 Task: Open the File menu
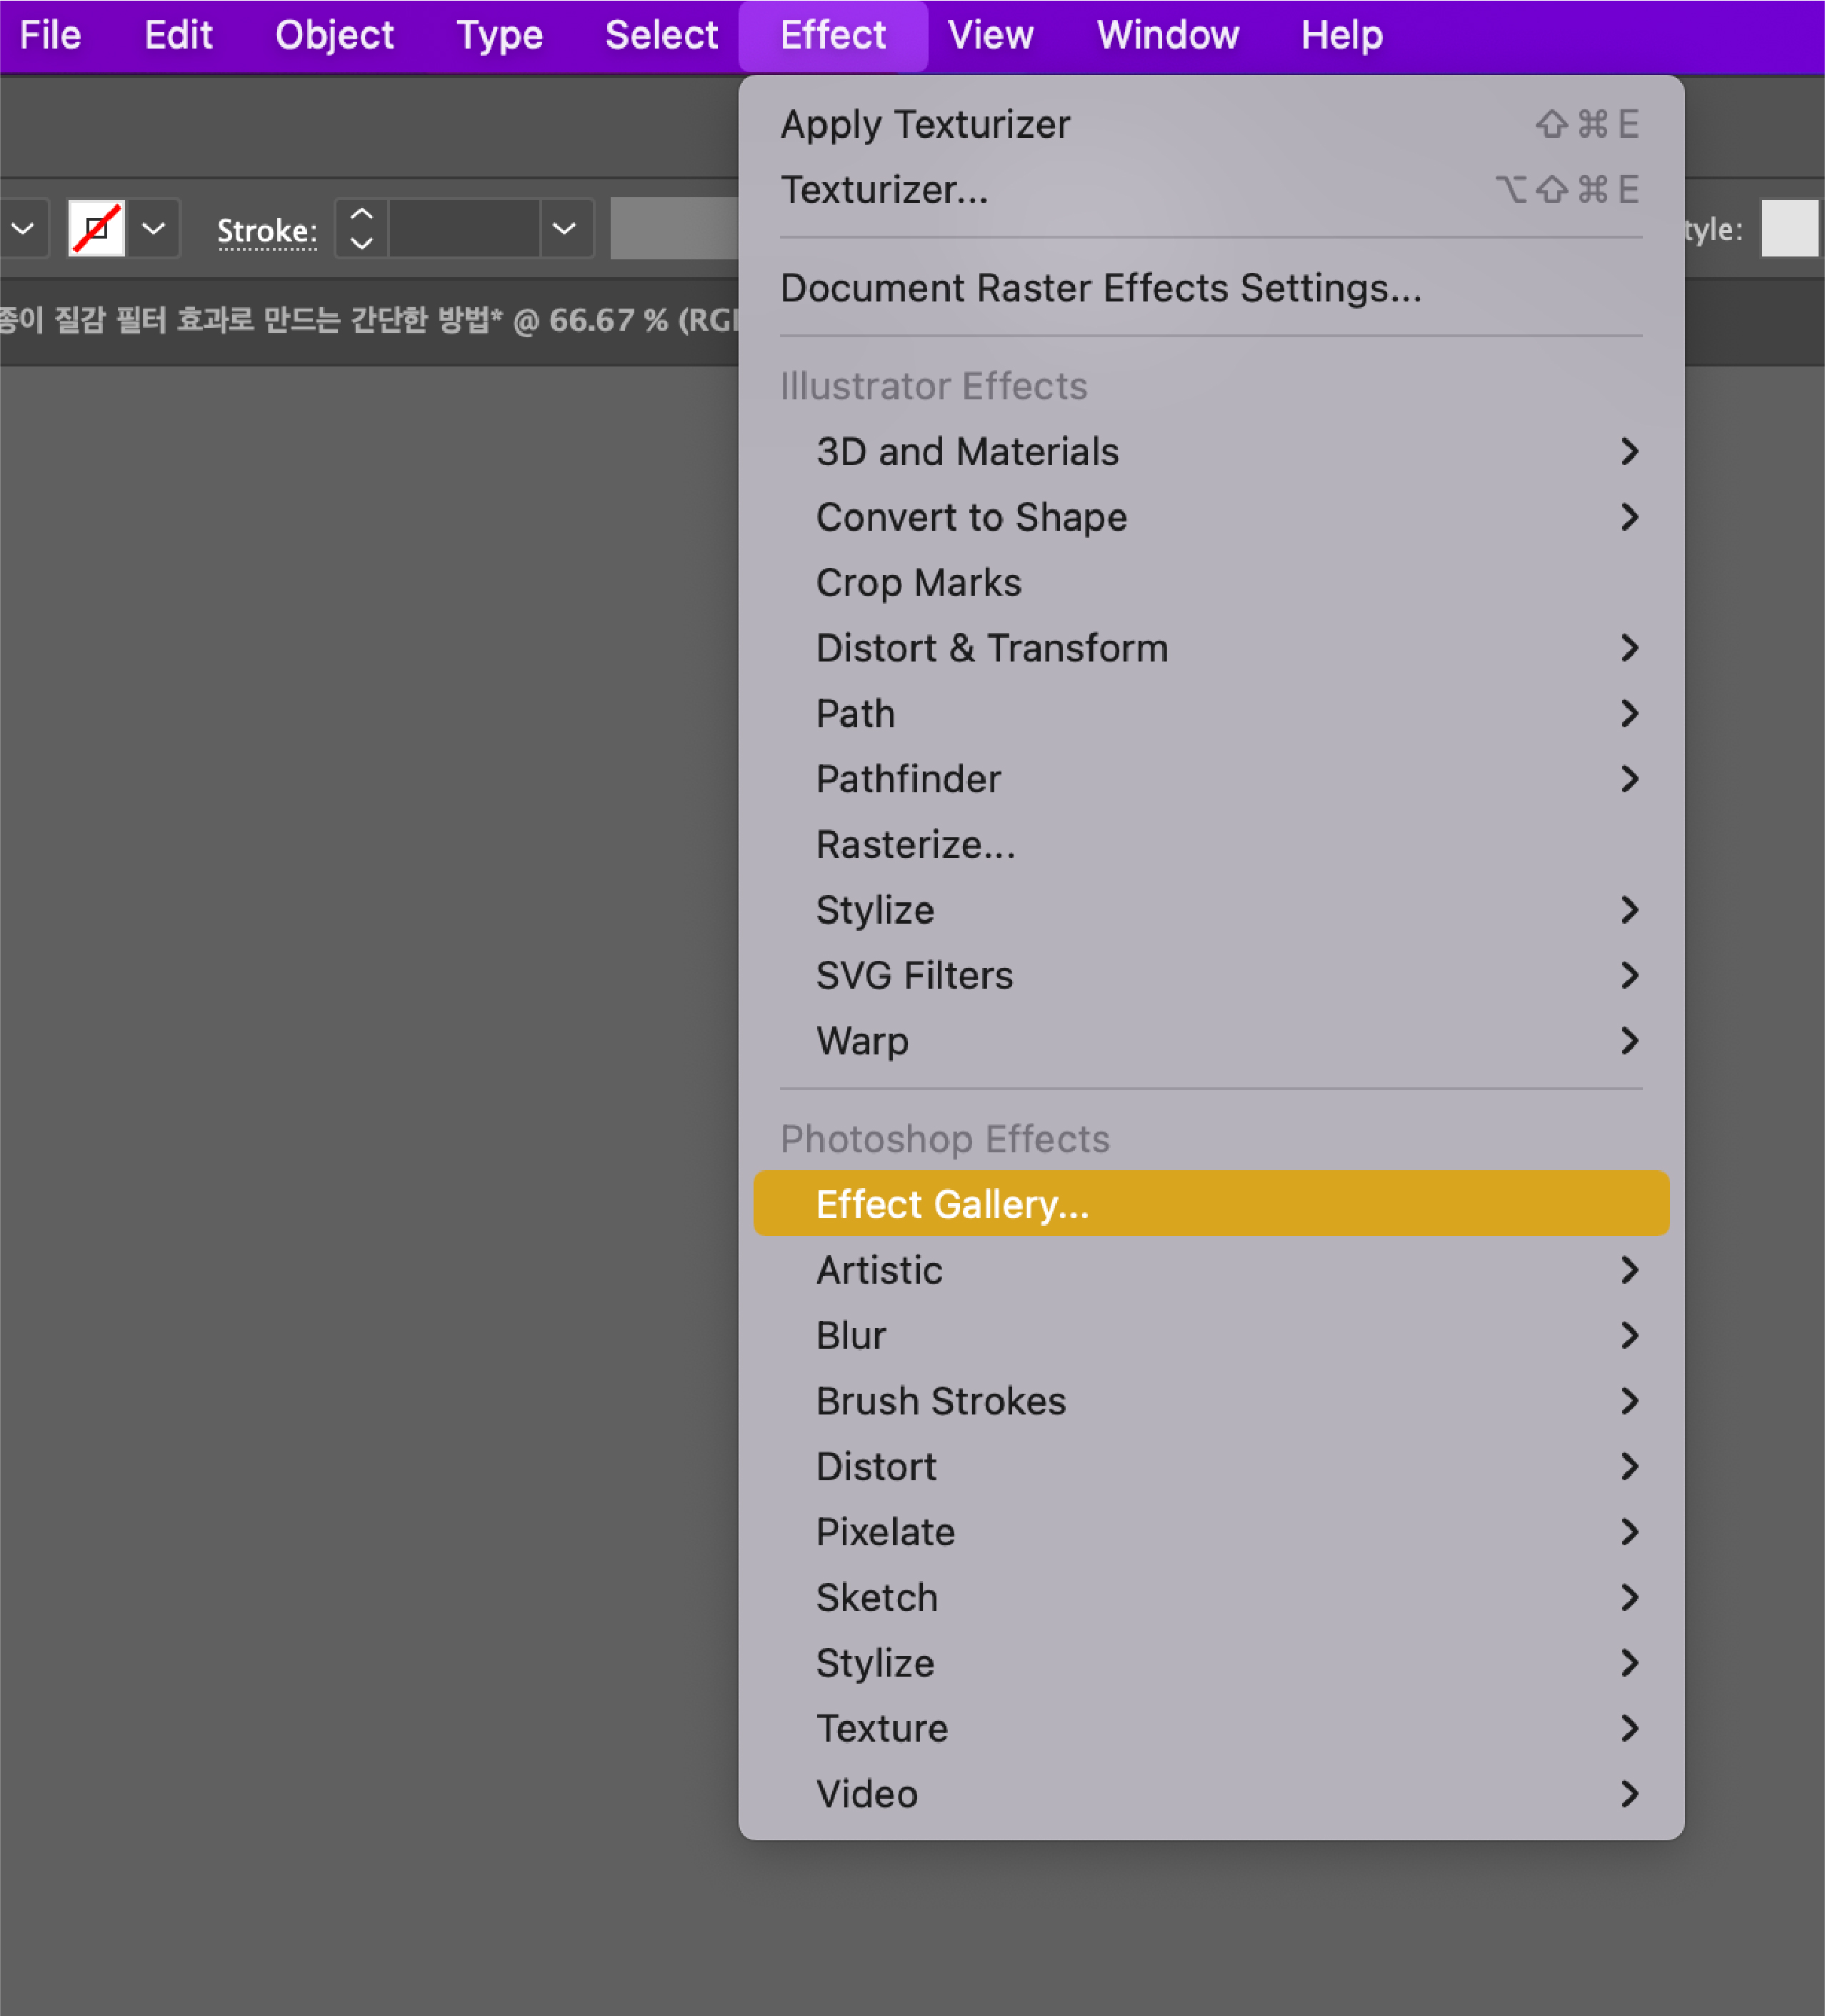click(50, 36)
